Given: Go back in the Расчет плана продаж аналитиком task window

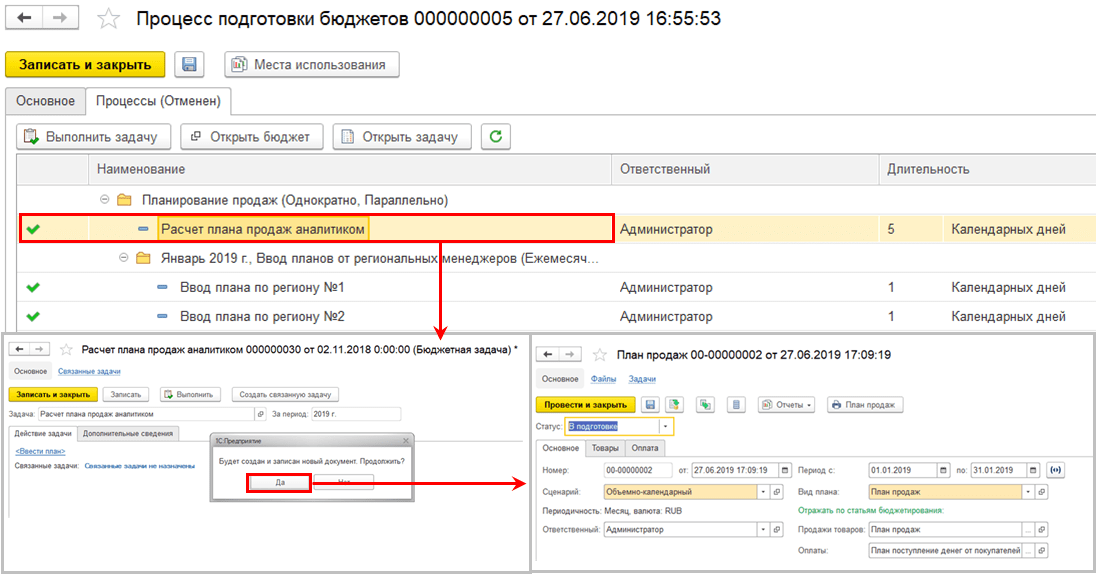Looking at the screenshot, I should (20, 349).
